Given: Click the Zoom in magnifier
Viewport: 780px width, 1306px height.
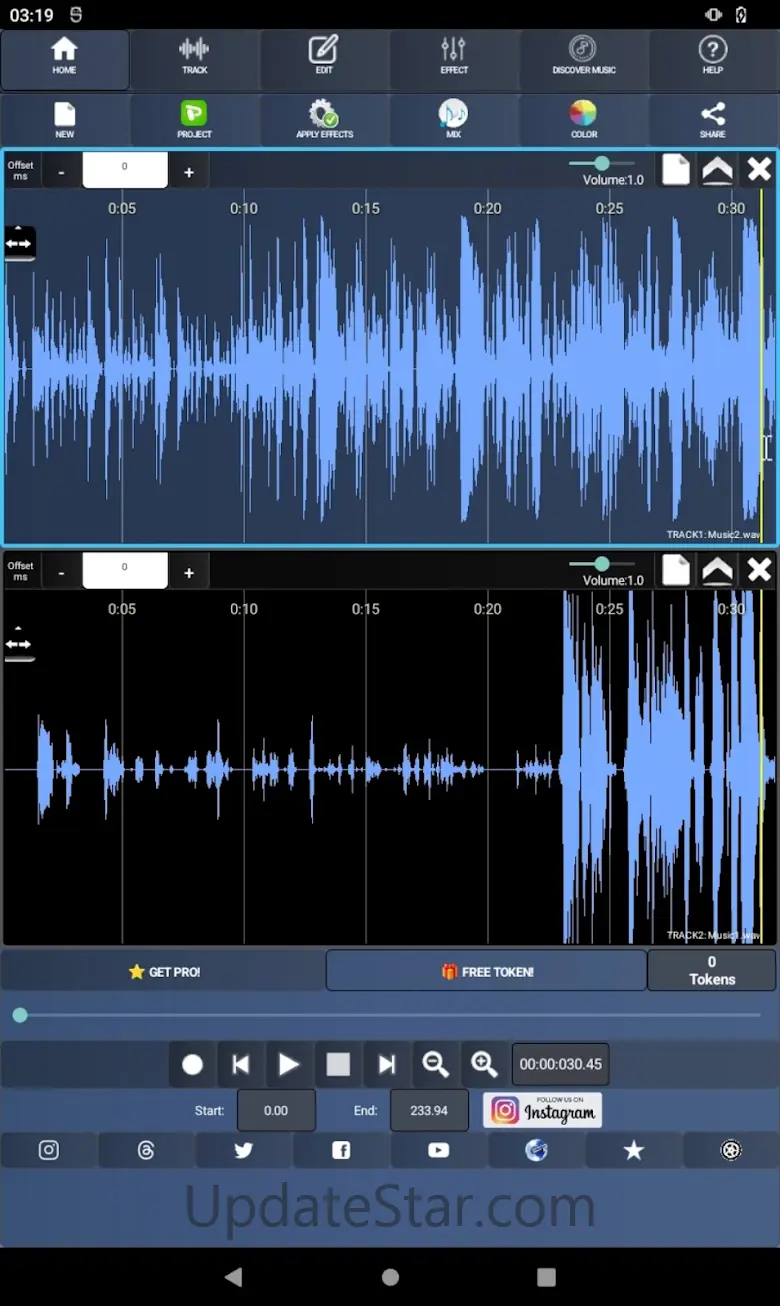Looking at the screenshot, I should tap(484, 1064).
